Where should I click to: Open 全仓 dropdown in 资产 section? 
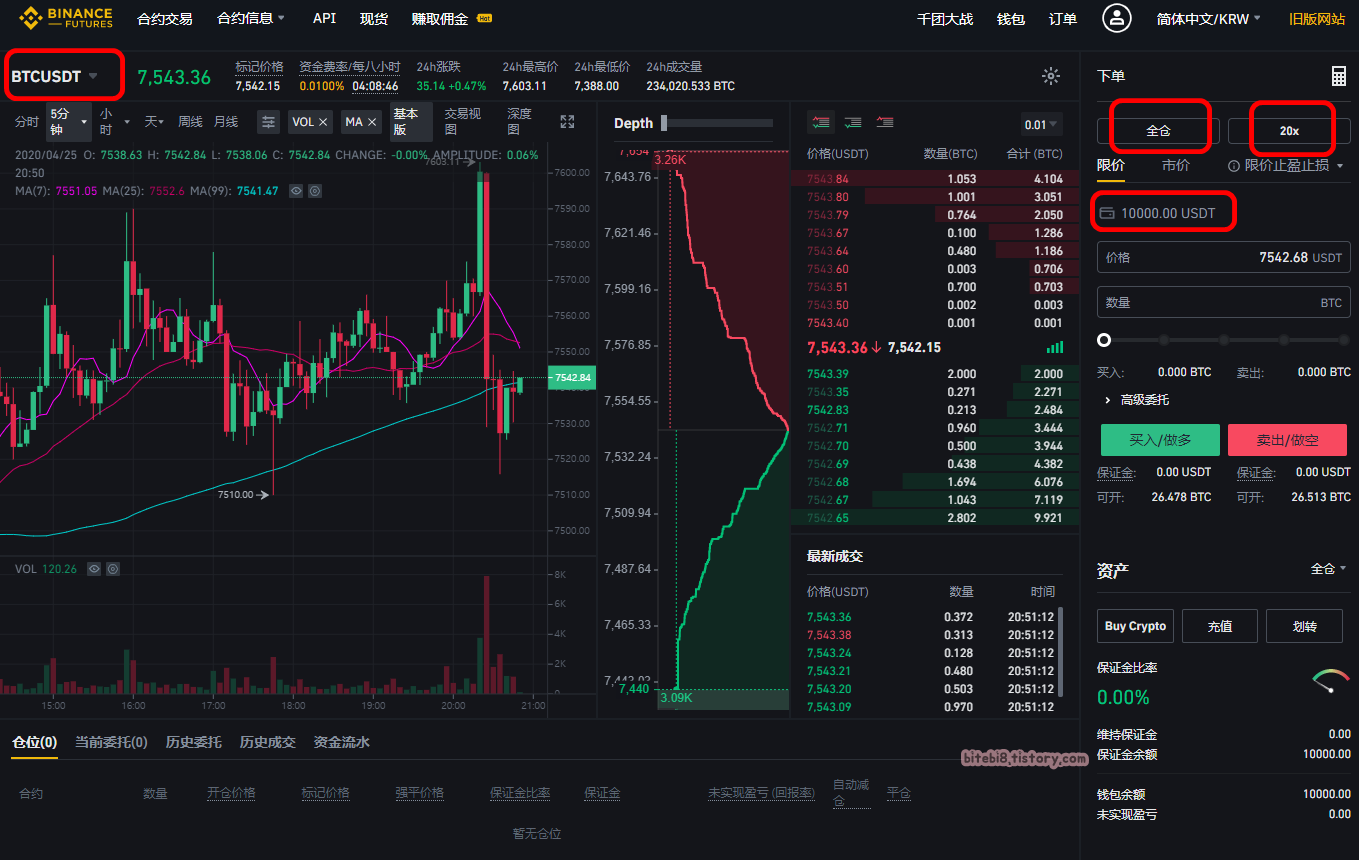pos(1329,569)
